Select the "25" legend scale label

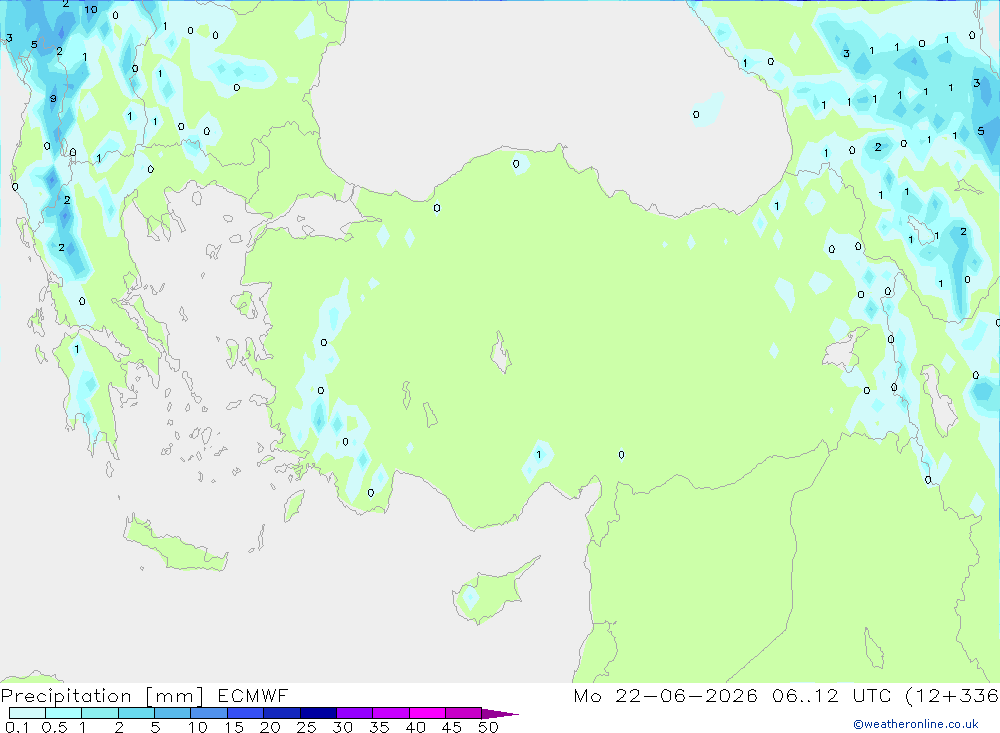[x=306, y=727]
